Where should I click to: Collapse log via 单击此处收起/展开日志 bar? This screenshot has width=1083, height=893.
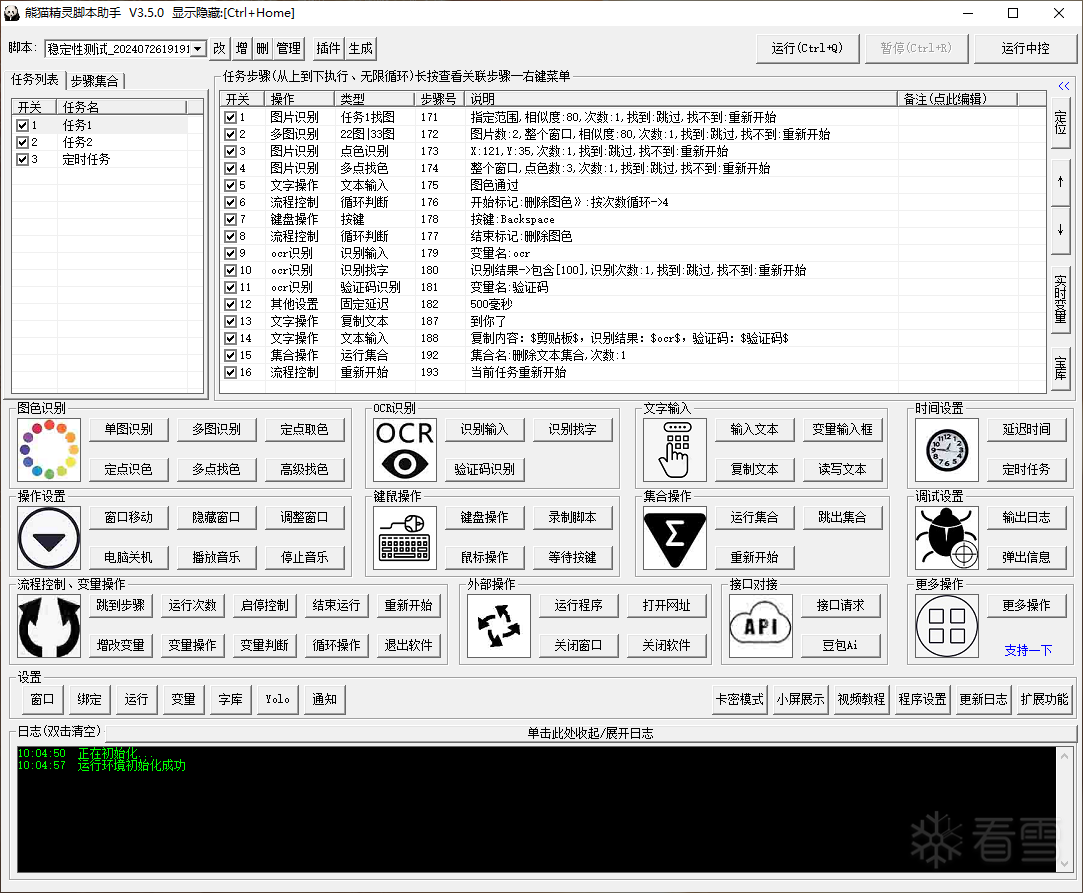click(x=591, y=733)
